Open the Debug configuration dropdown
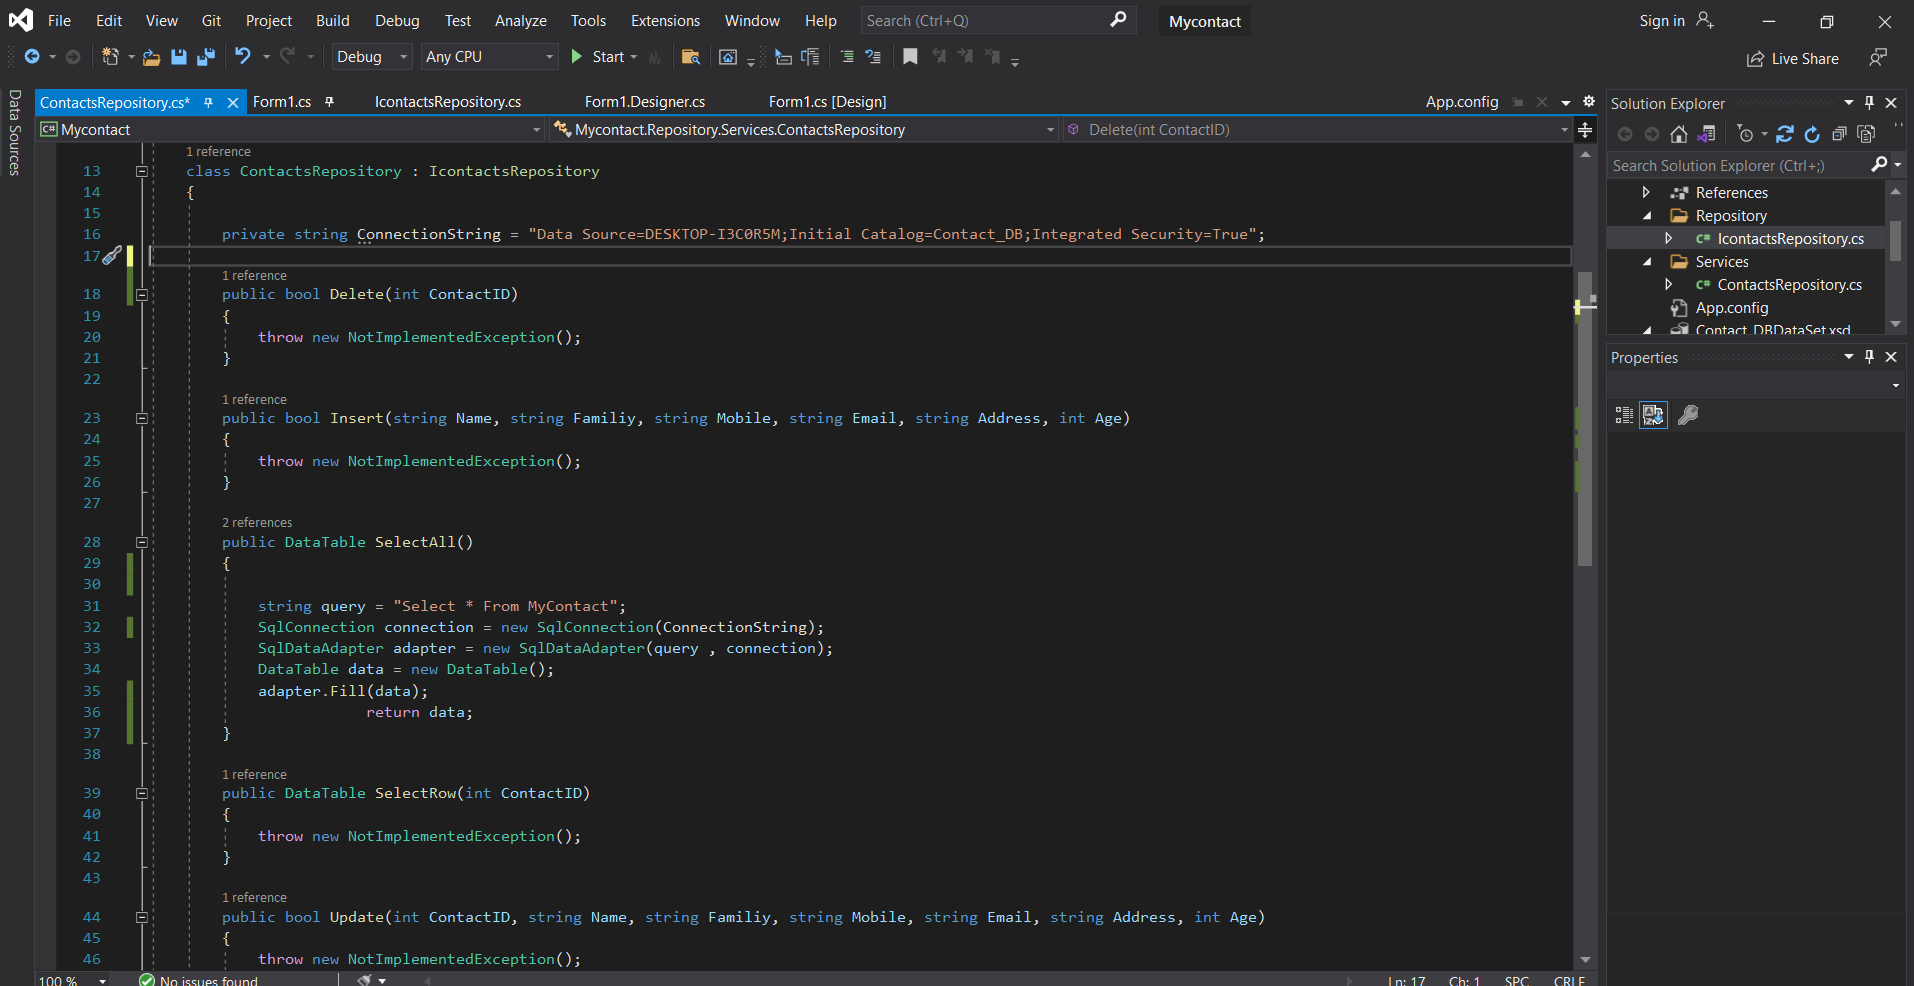 pyautogui.click(x=371, y=57)
